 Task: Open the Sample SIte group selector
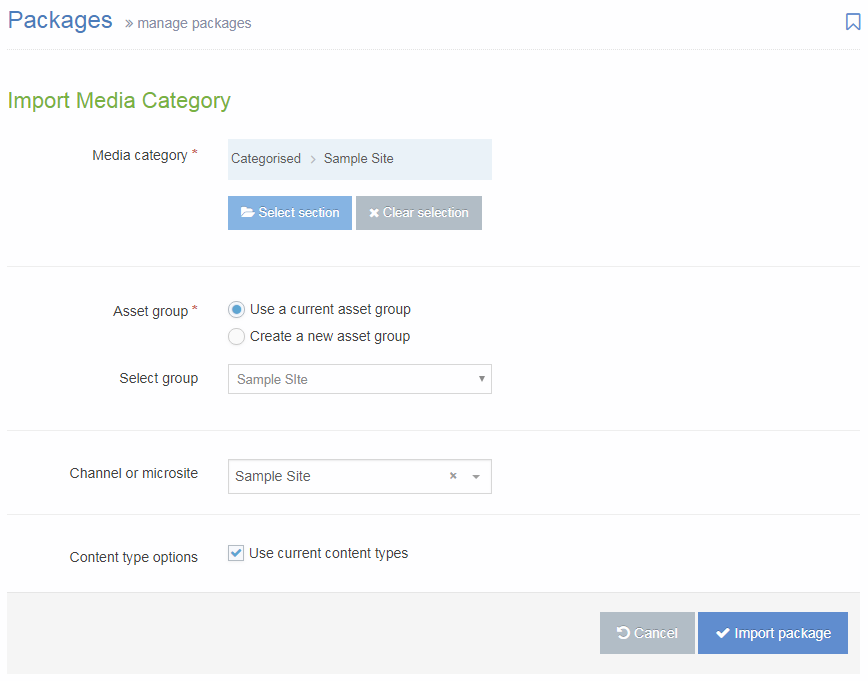tap(360, 379)
